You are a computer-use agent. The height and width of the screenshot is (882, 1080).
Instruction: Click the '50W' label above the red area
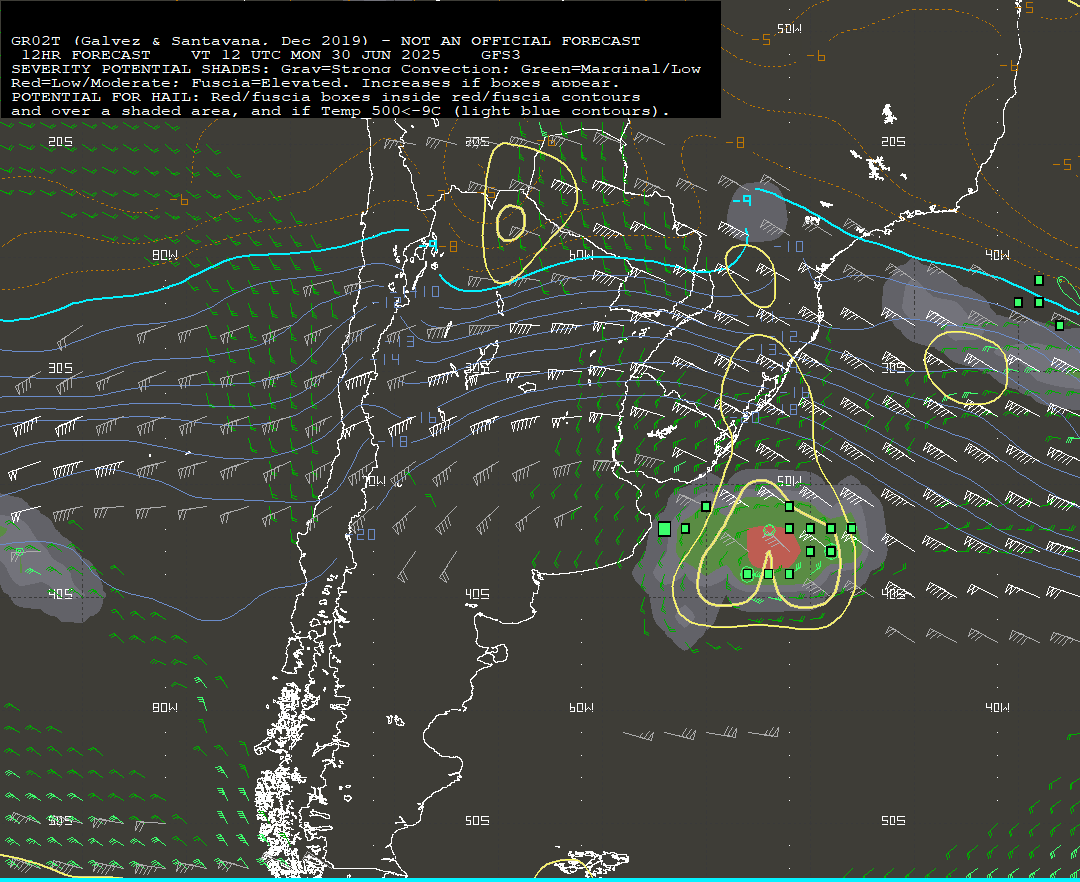[x=789, y=480]
